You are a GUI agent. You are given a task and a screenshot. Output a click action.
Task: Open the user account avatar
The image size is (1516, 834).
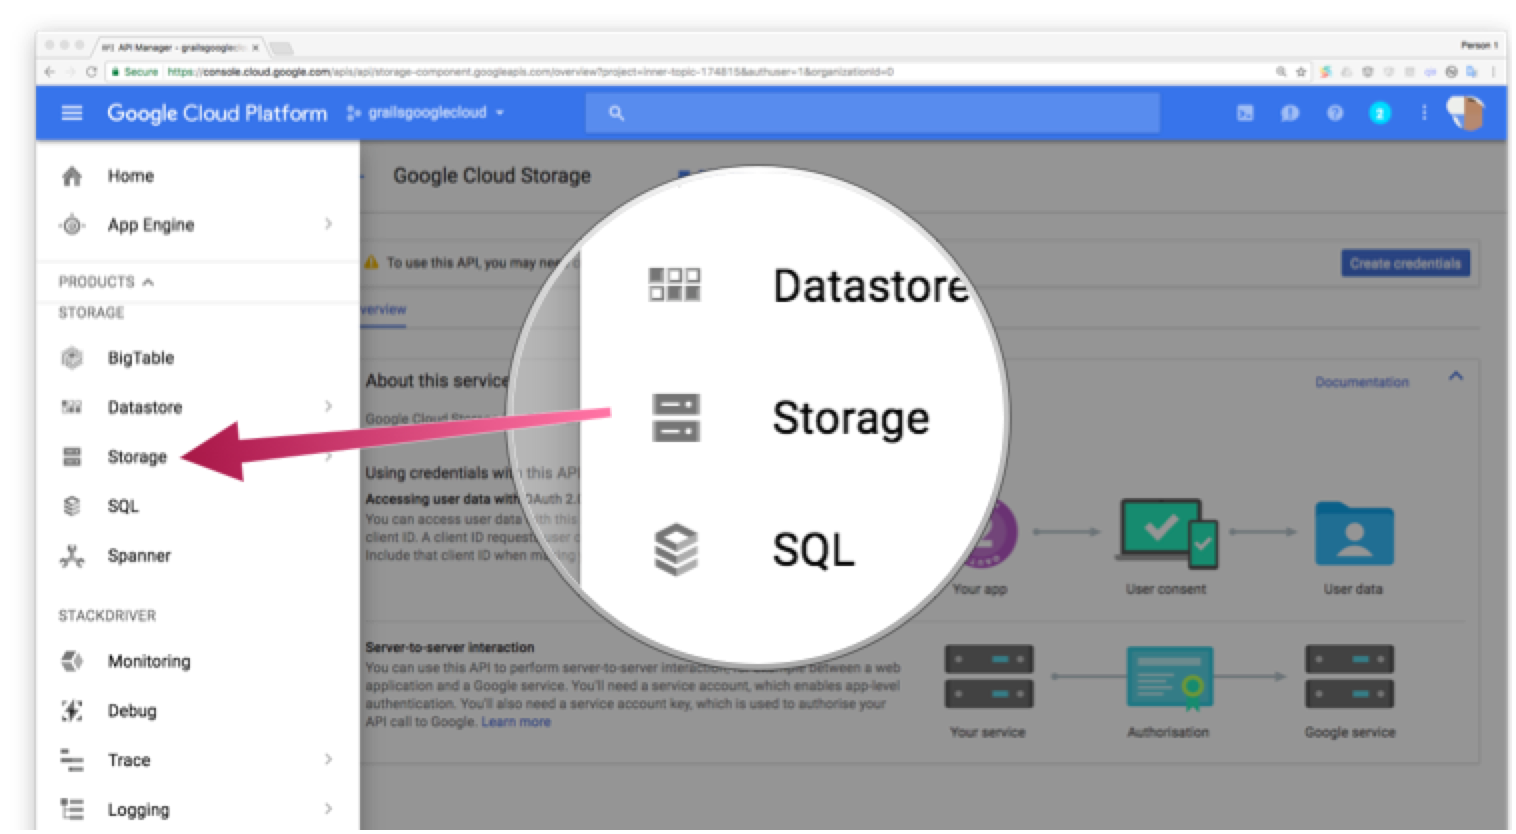click(x=1466, y=113)
